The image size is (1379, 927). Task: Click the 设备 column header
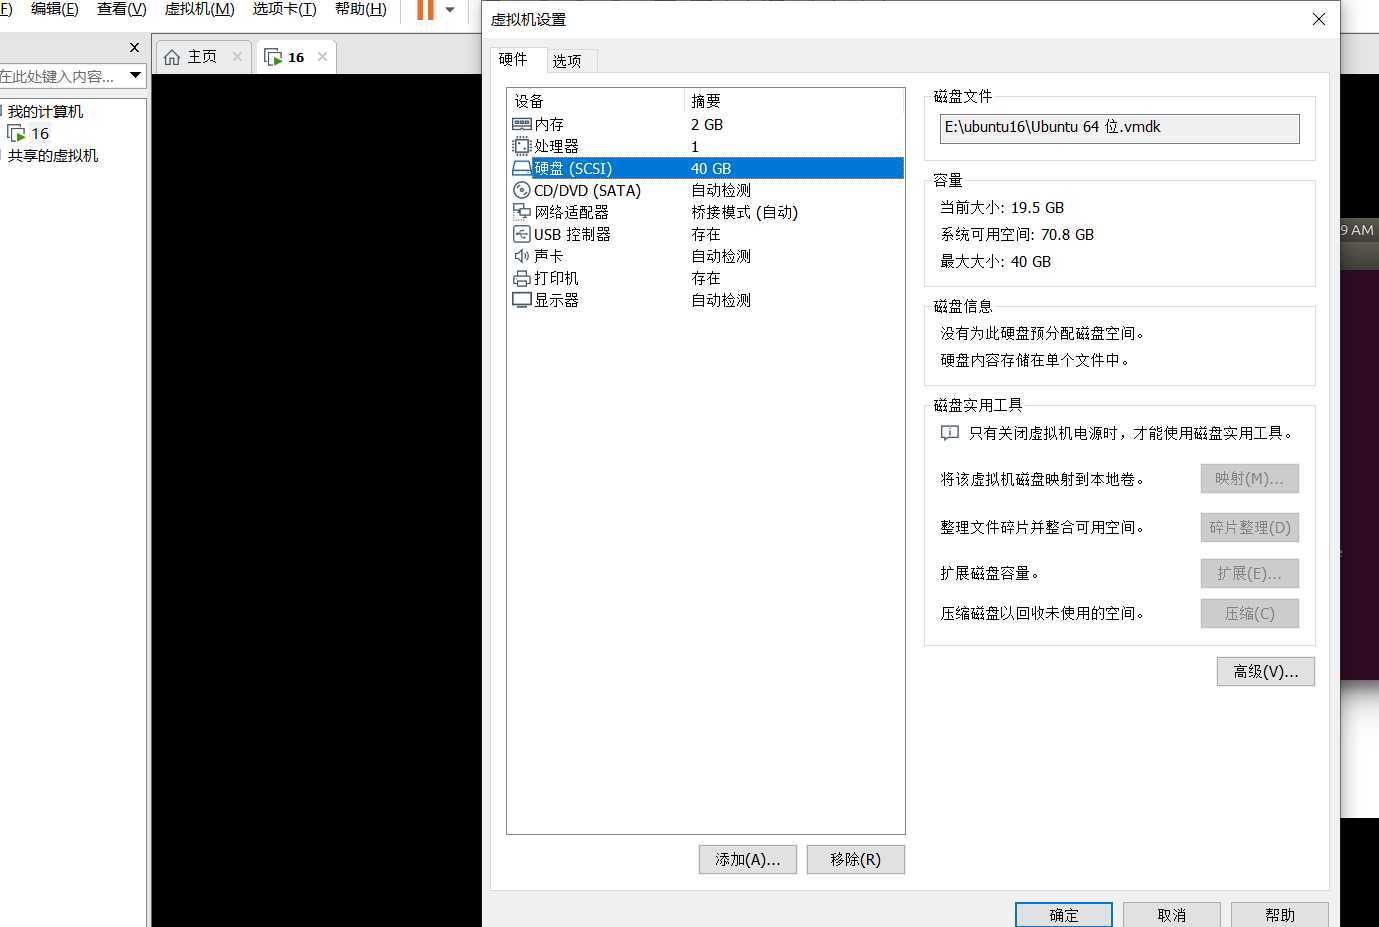(x=596, y=101)
